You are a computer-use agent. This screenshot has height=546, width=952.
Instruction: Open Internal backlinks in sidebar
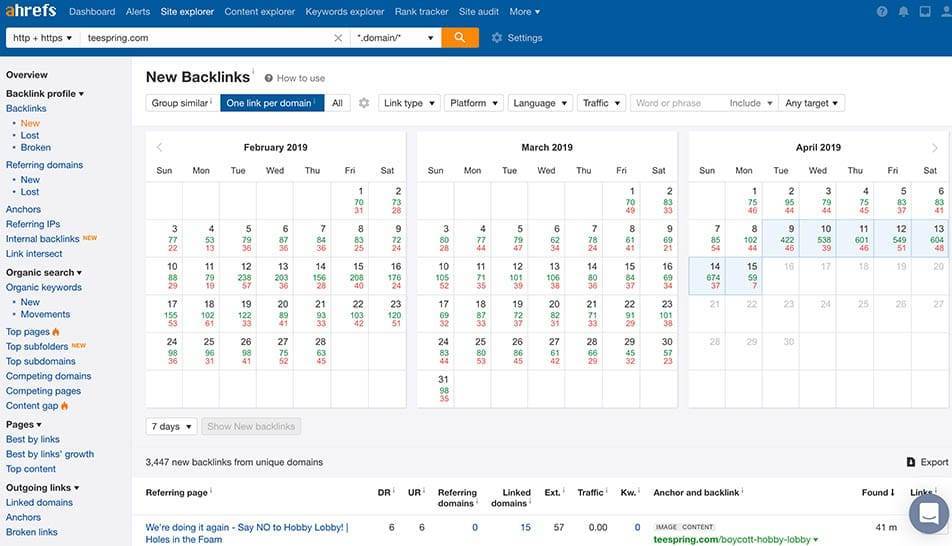tap(42, 239)
